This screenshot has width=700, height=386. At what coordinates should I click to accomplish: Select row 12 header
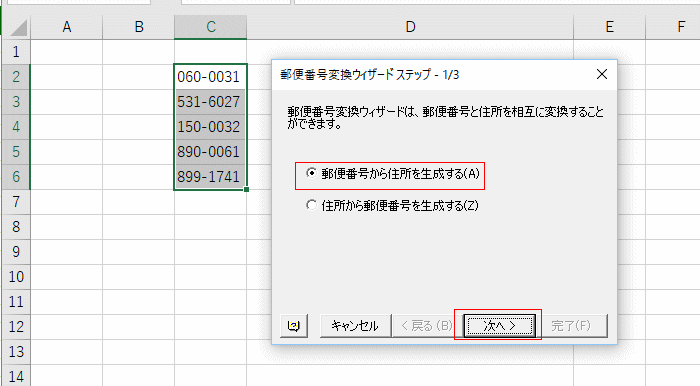pyautogui.click(x=16, y=327)
